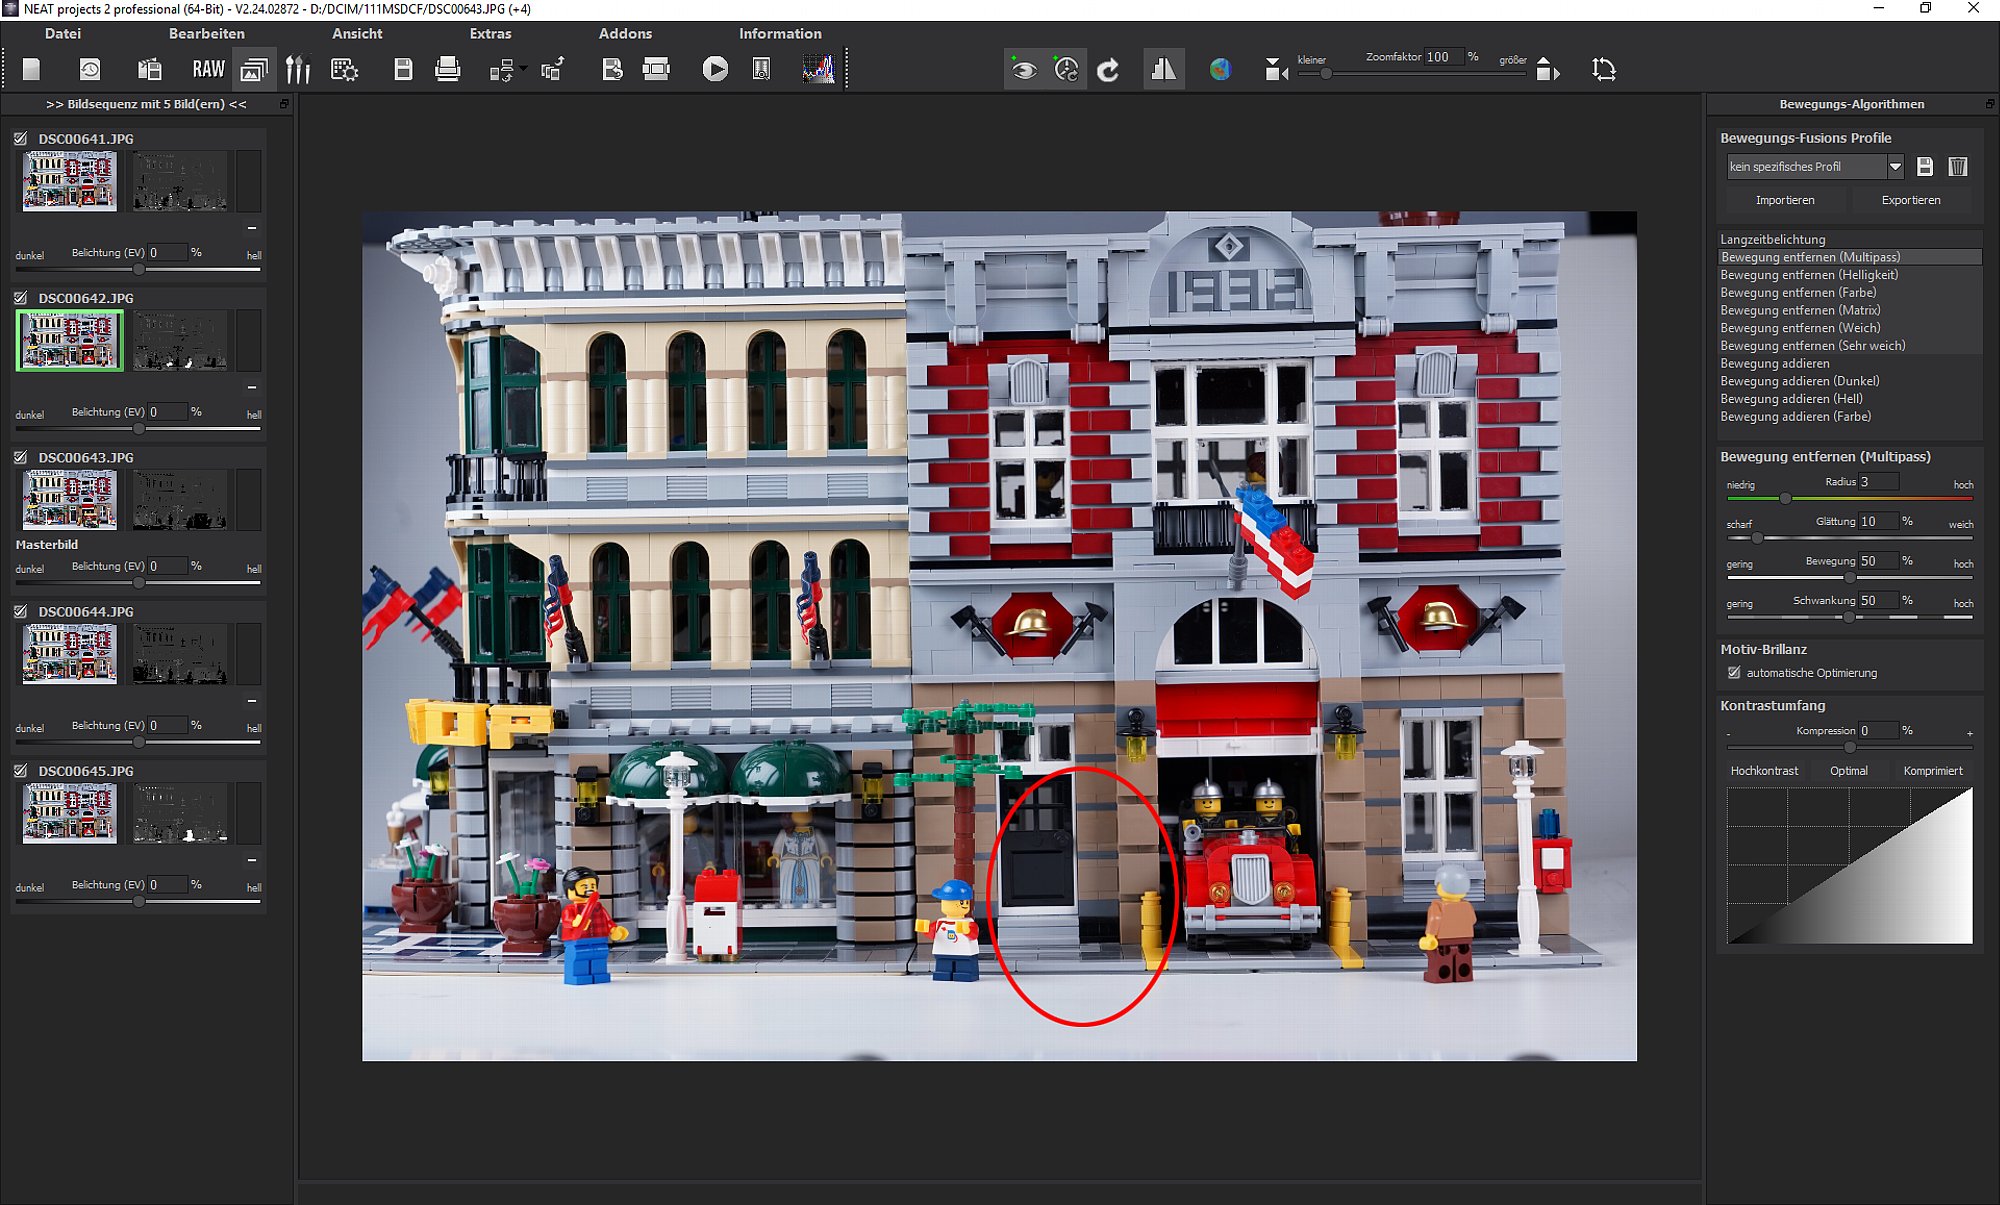Screen dimensions: 2000x1205
Task: Click the Importieren button
Action: pos(1784,200)
